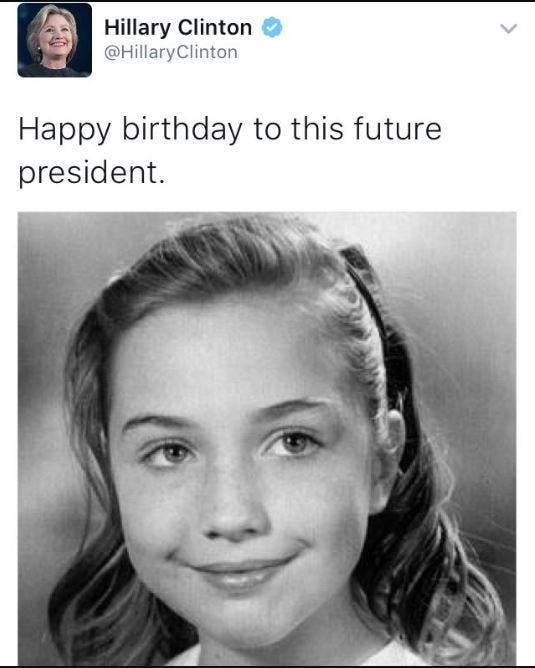The height and width of the screenshot is (668, 535).
Task: Open Hillary Clinton's profile avatar
Action: (x=55, y=40)
